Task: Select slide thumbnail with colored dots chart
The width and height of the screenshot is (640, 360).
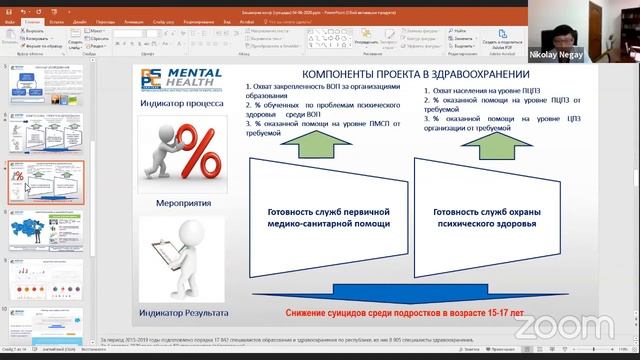Action: [46, 280]
